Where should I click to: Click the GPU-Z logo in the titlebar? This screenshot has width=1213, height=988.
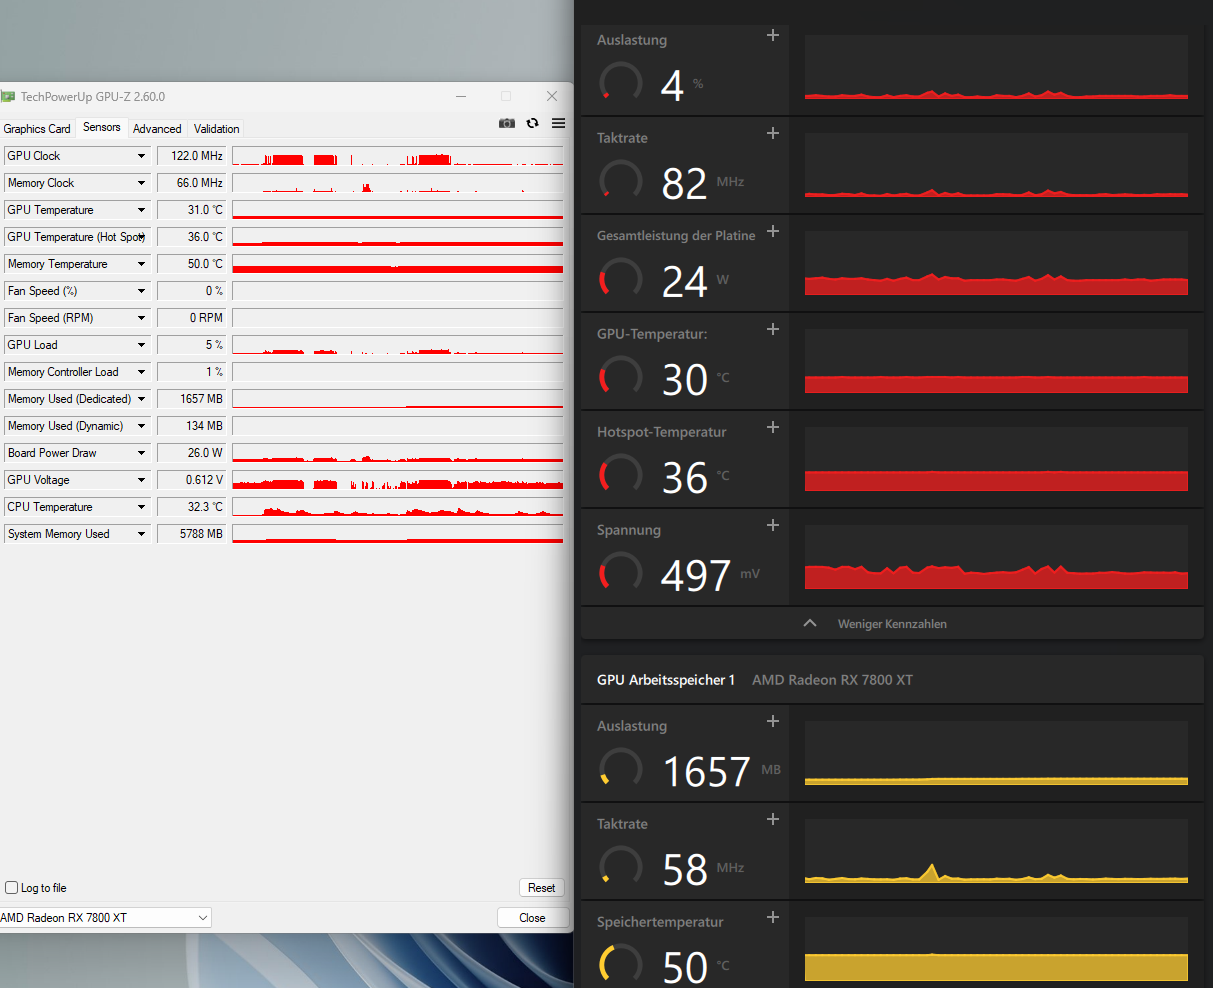8,96
